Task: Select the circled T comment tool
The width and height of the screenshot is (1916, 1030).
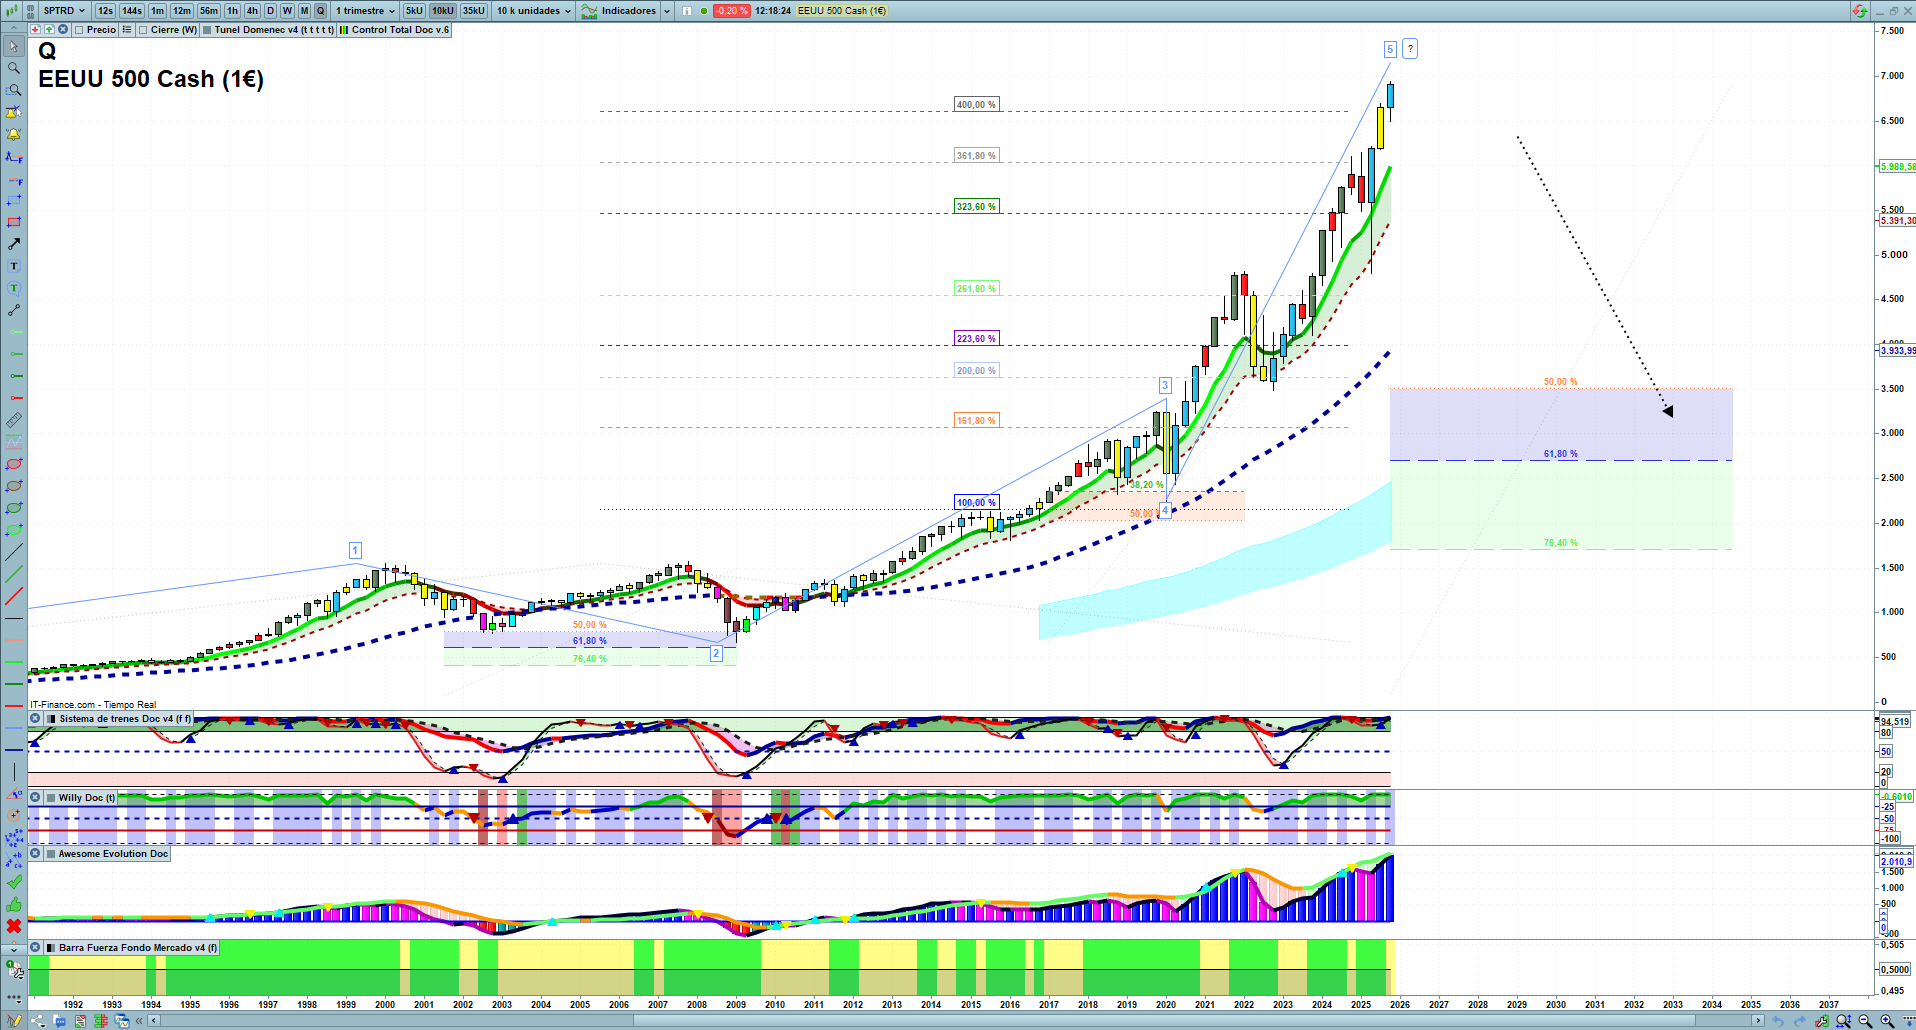Action: 14,288
